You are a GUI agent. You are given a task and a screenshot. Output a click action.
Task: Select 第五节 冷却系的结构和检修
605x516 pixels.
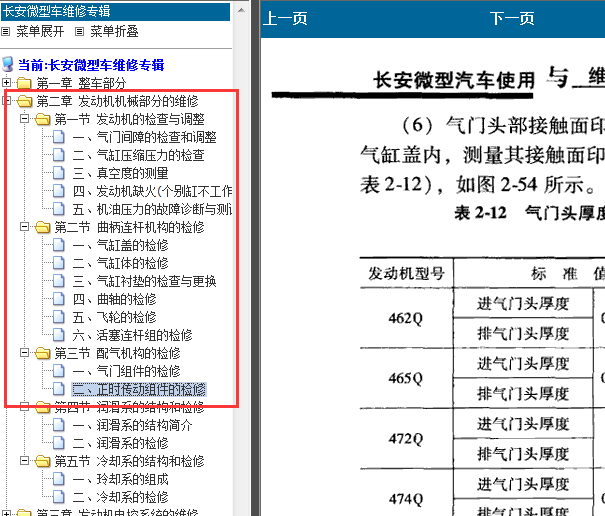(x=130, y=461)
